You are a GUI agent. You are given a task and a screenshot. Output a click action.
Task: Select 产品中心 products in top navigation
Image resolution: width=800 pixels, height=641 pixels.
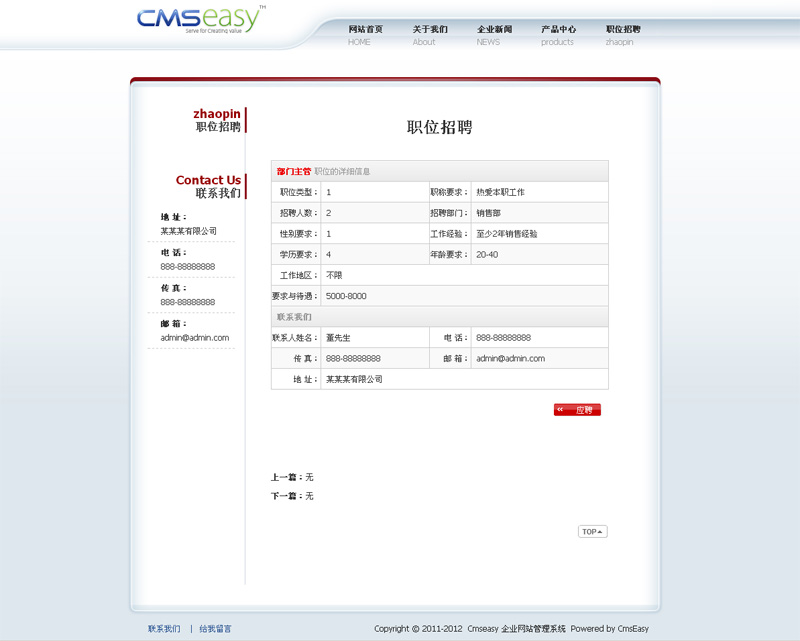(x=558, y=35)
